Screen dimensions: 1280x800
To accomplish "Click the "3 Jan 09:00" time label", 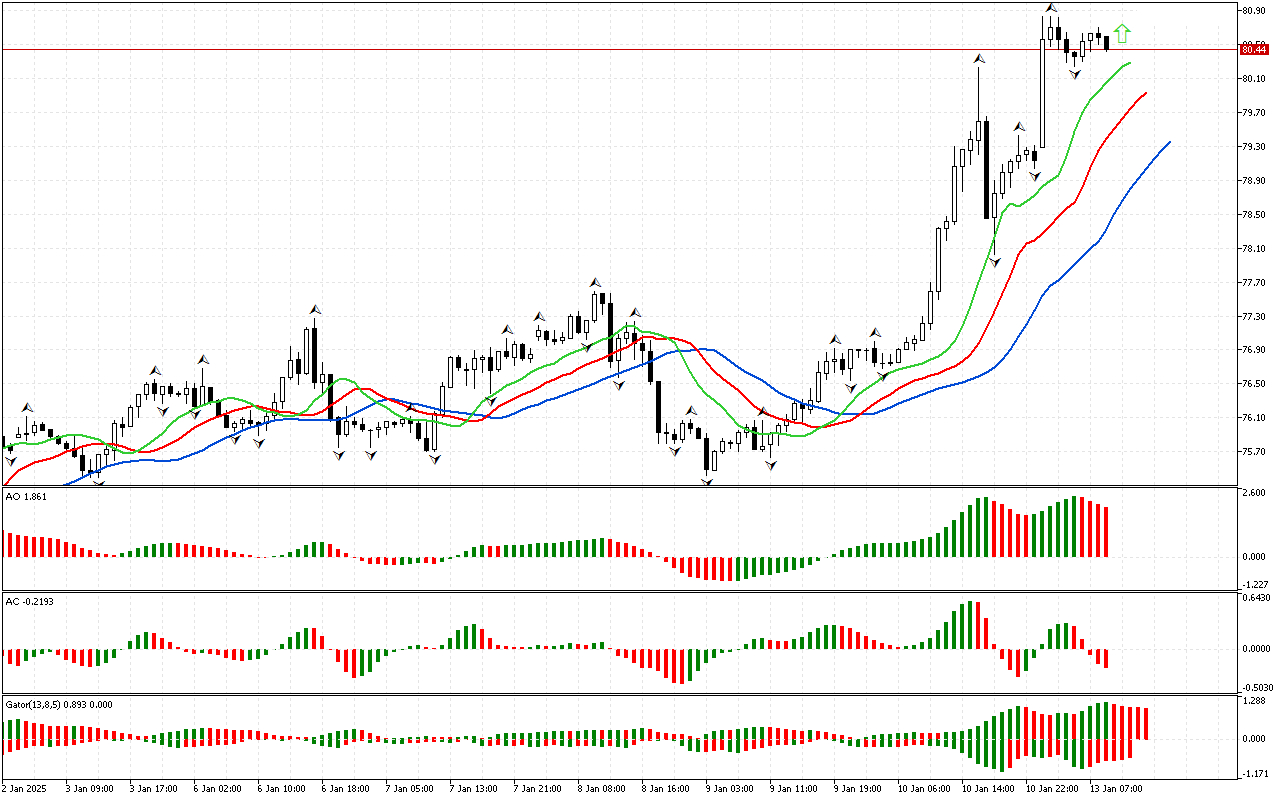I will (90, 788).
